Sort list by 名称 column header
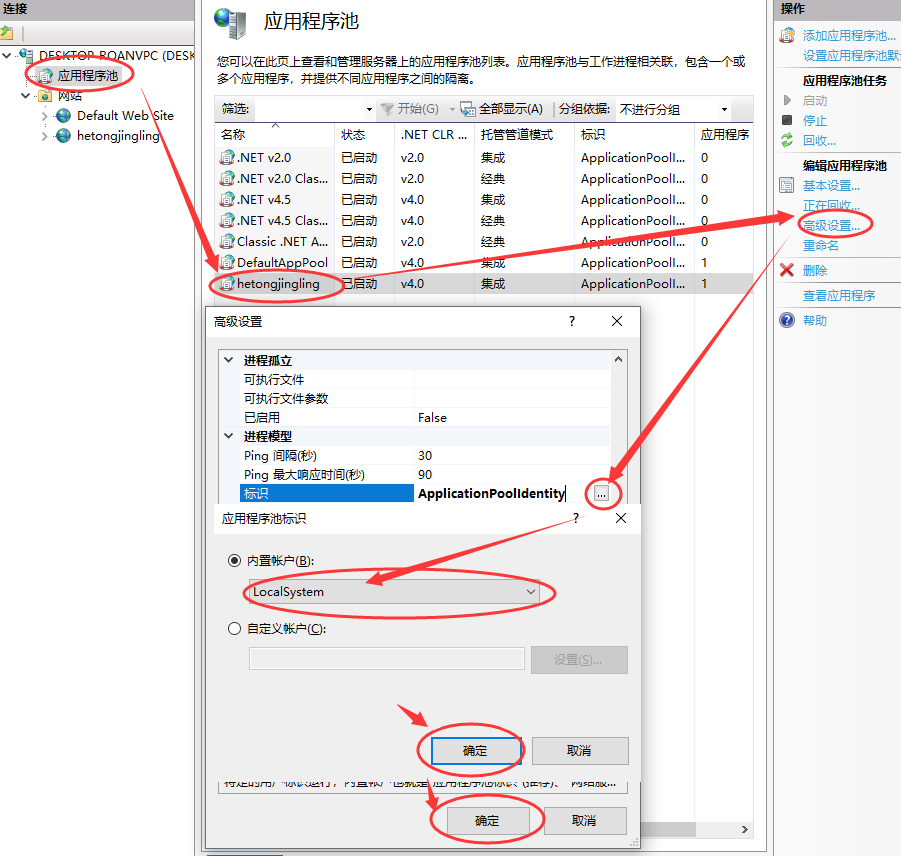Viewport: 901px width, 856px height. [x=275, y=134]
